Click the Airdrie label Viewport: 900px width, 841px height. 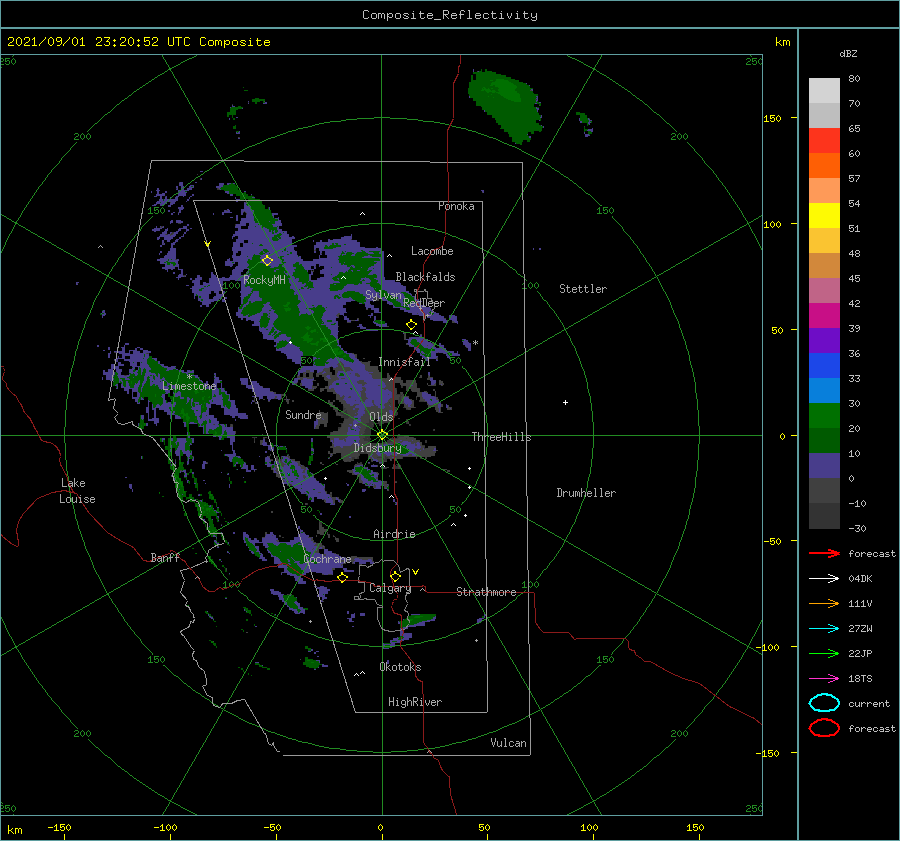pos(394,534)
